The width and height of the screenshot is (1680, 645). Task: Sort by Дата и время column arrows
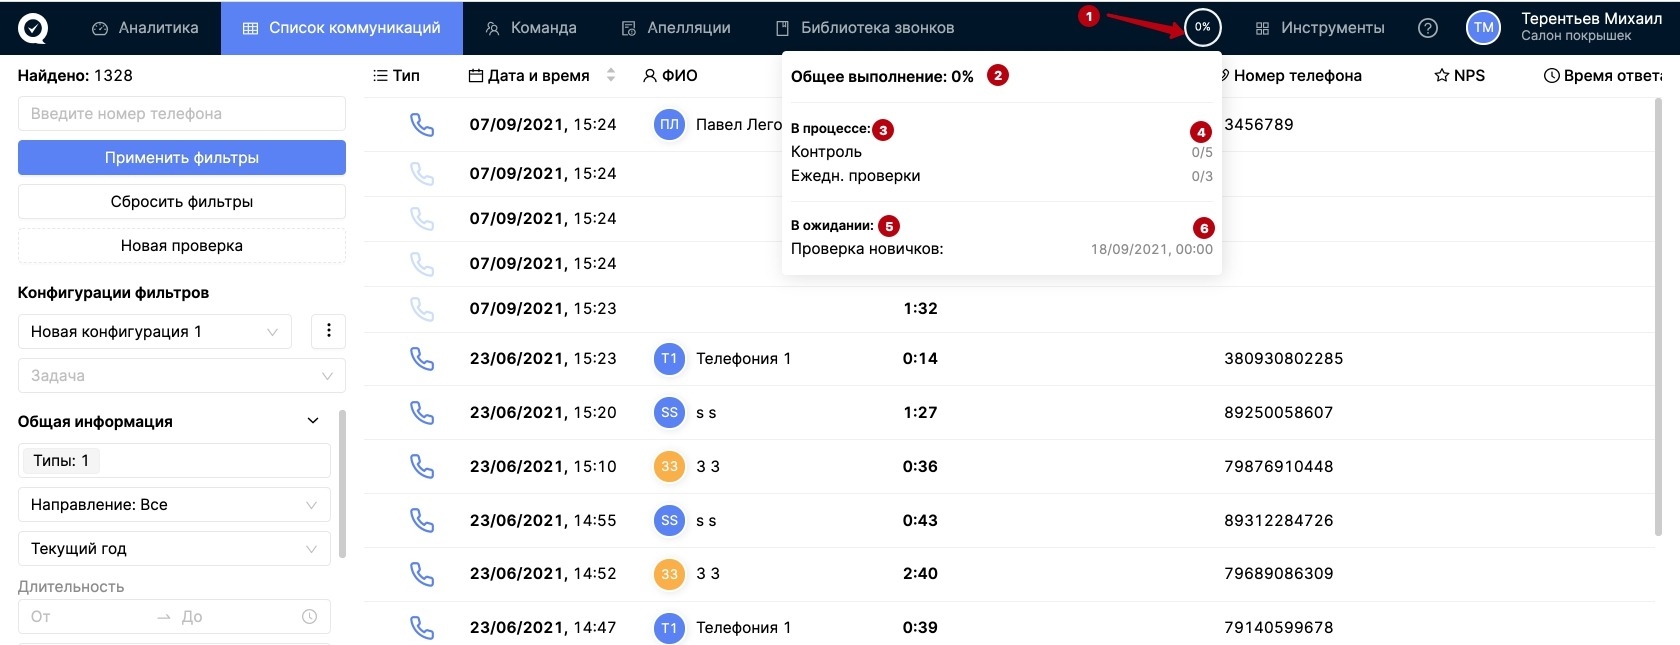coord(611,76)
